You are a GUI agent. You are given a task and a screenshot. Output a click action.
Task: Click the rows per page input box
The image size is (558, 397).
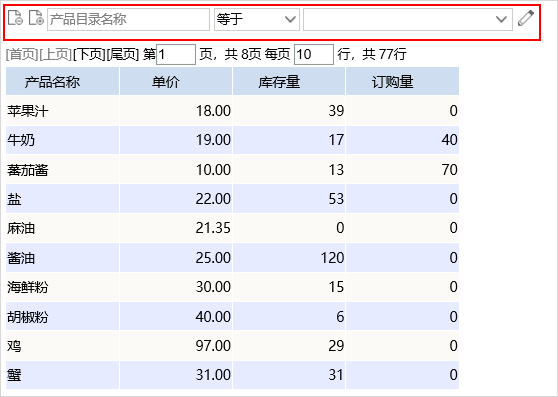coord(314,54)
